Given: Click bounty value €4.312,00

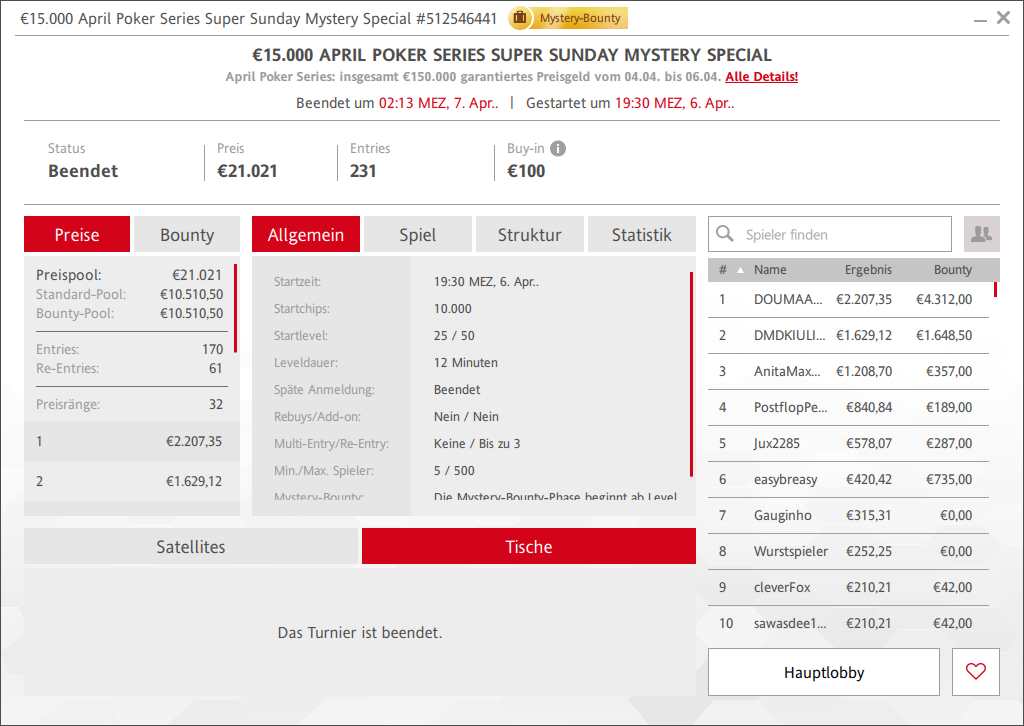Looking at the screenshot, I should click(x=944, y=299).
